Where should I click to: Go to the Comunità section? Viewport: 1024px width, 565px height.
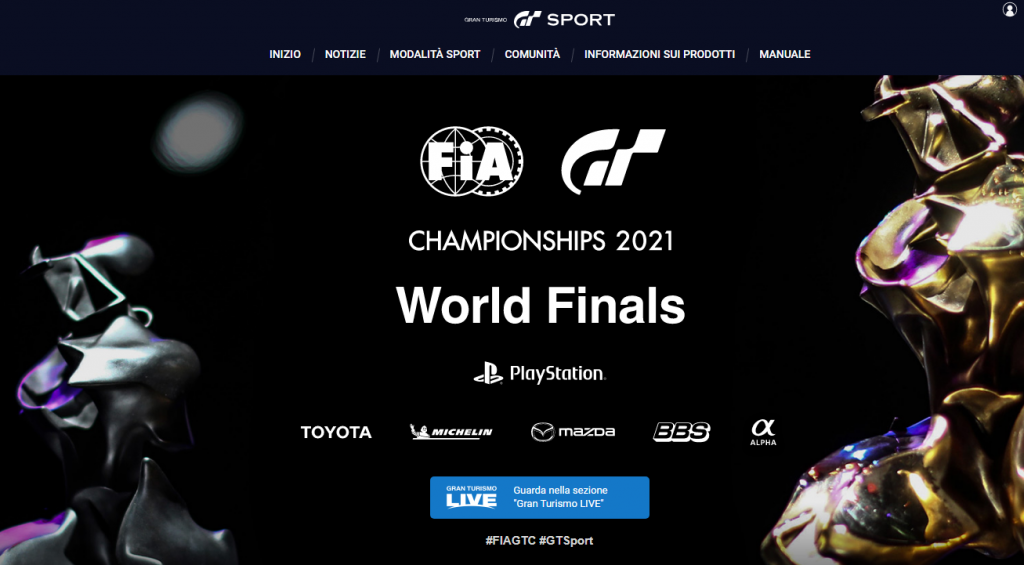[x=532, y=54]
